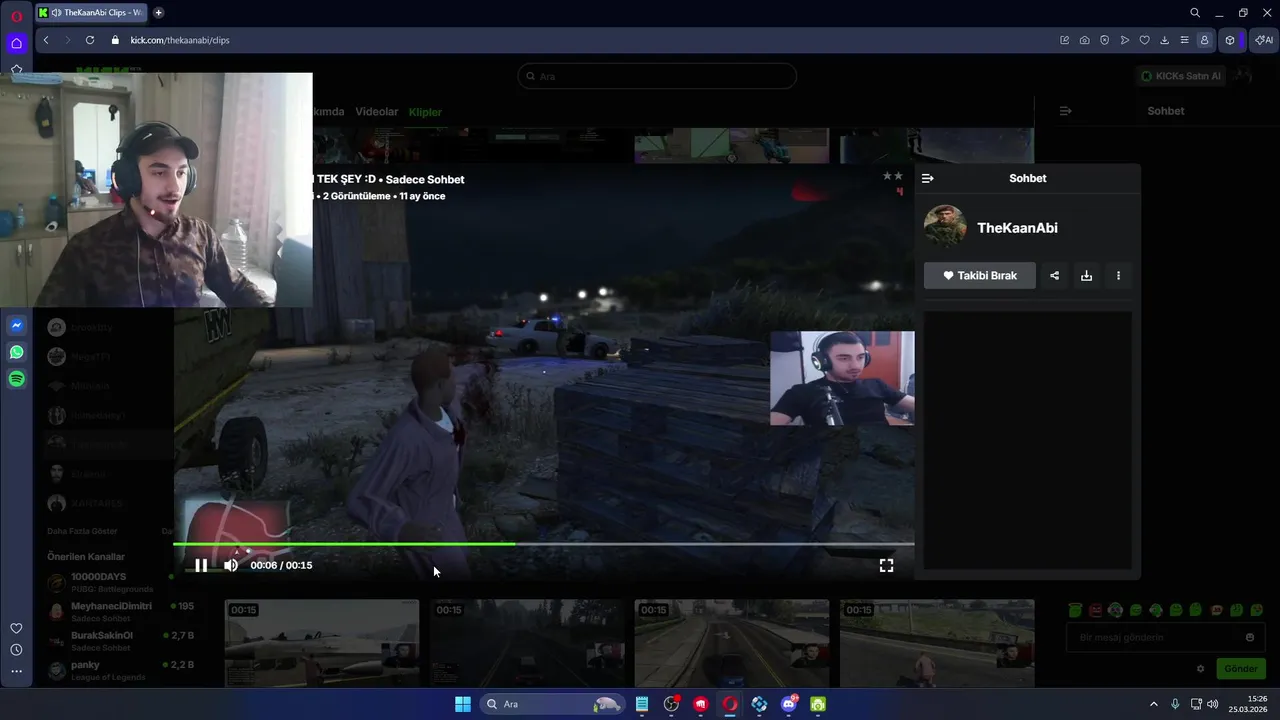Open WhatsApp in Opera sidebar
The image size is (1280, 720).
(16, 352)
